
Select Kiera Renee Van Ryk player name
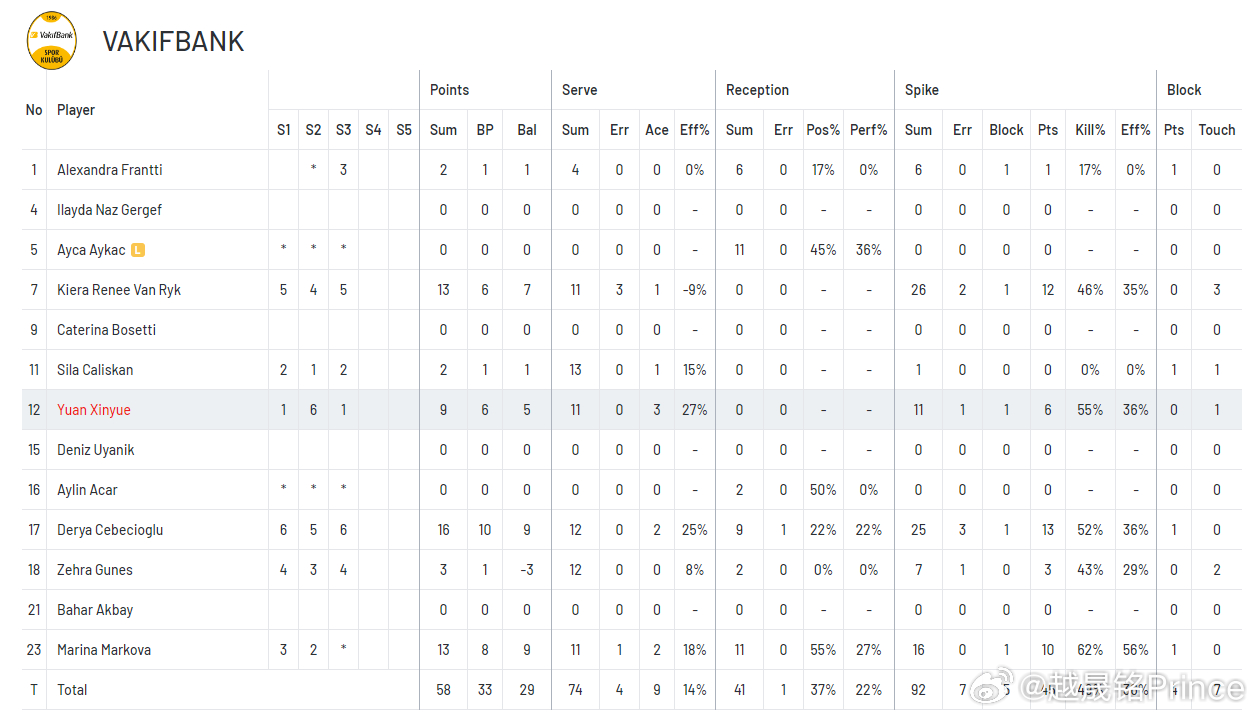(119, 290)
